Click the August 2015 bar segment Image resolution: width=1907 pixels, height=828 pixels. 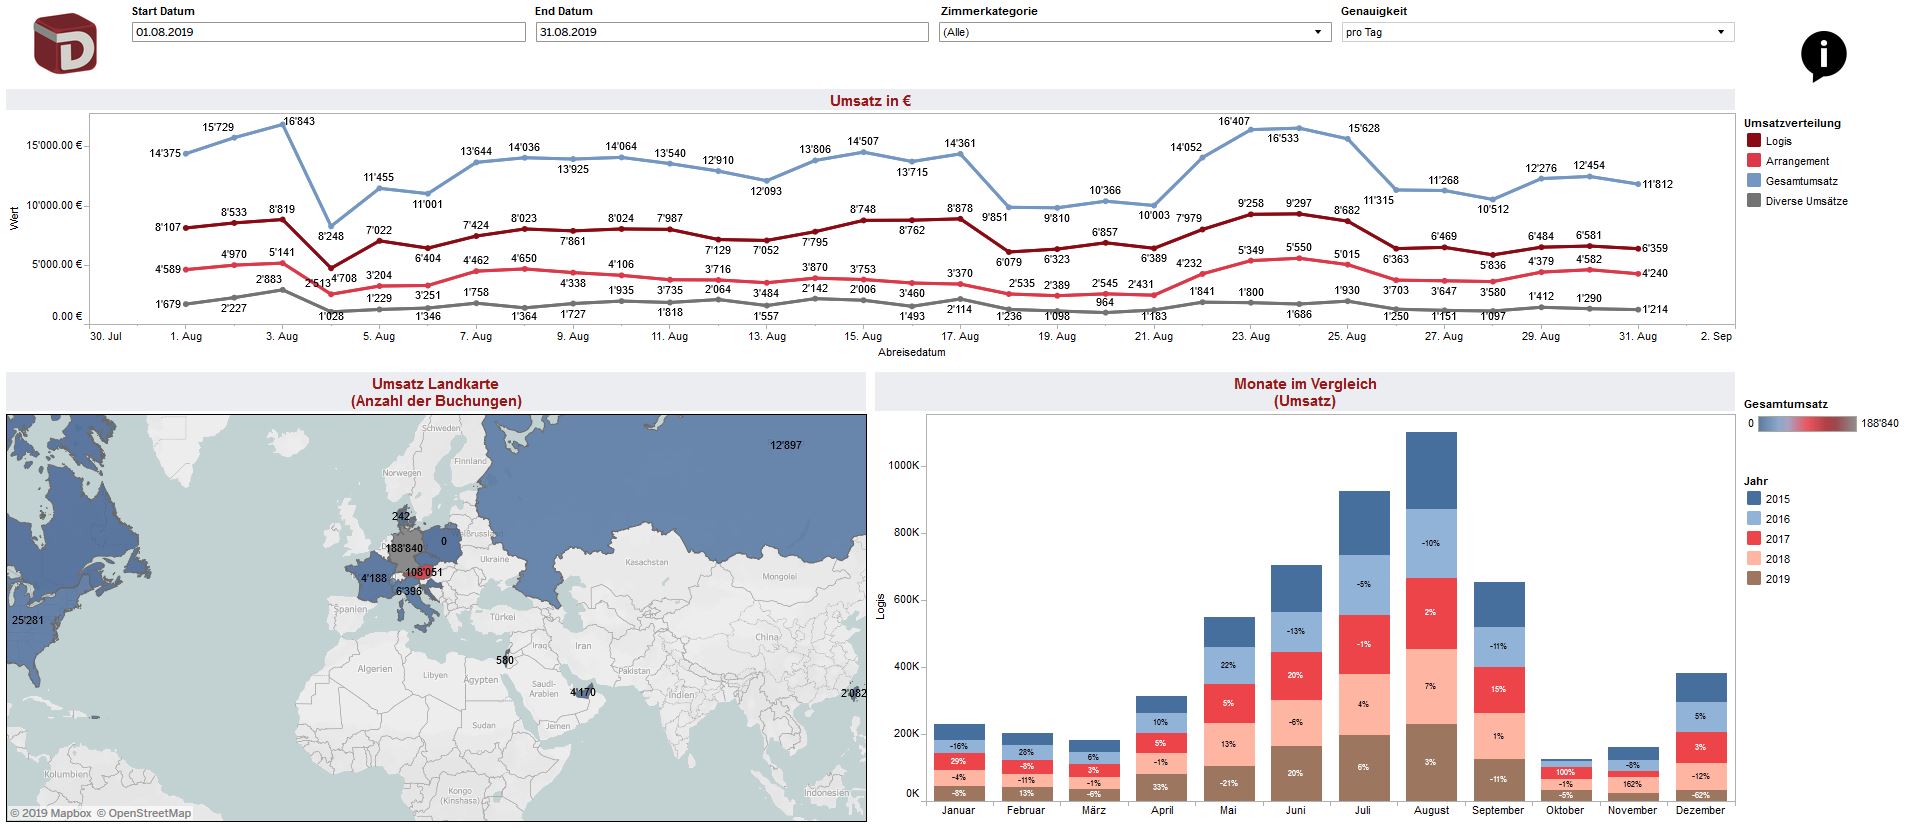pyautogui.click(x=1431, y=470)
